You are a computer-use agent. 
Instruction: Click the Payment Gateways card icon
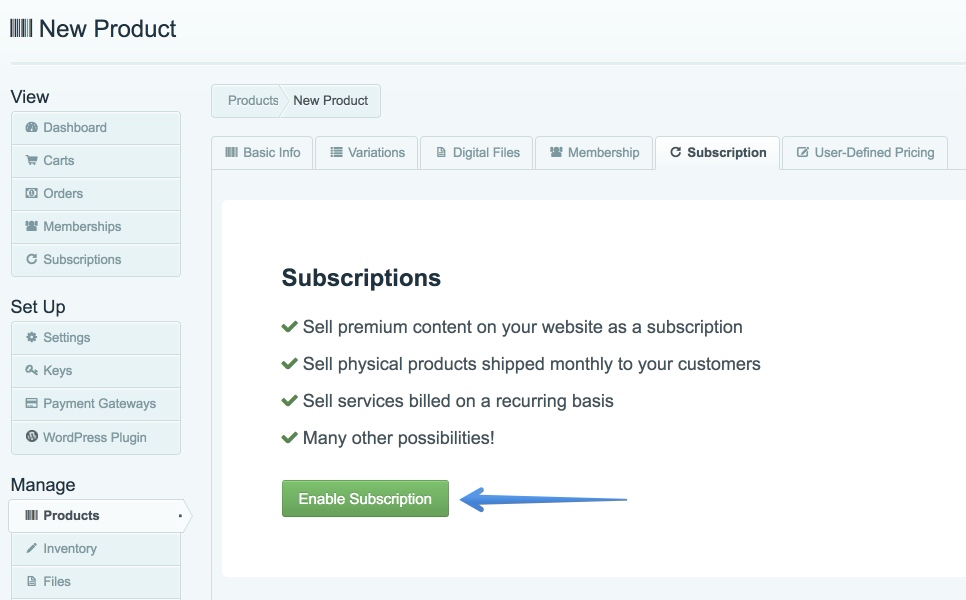[x=31, y=403]
